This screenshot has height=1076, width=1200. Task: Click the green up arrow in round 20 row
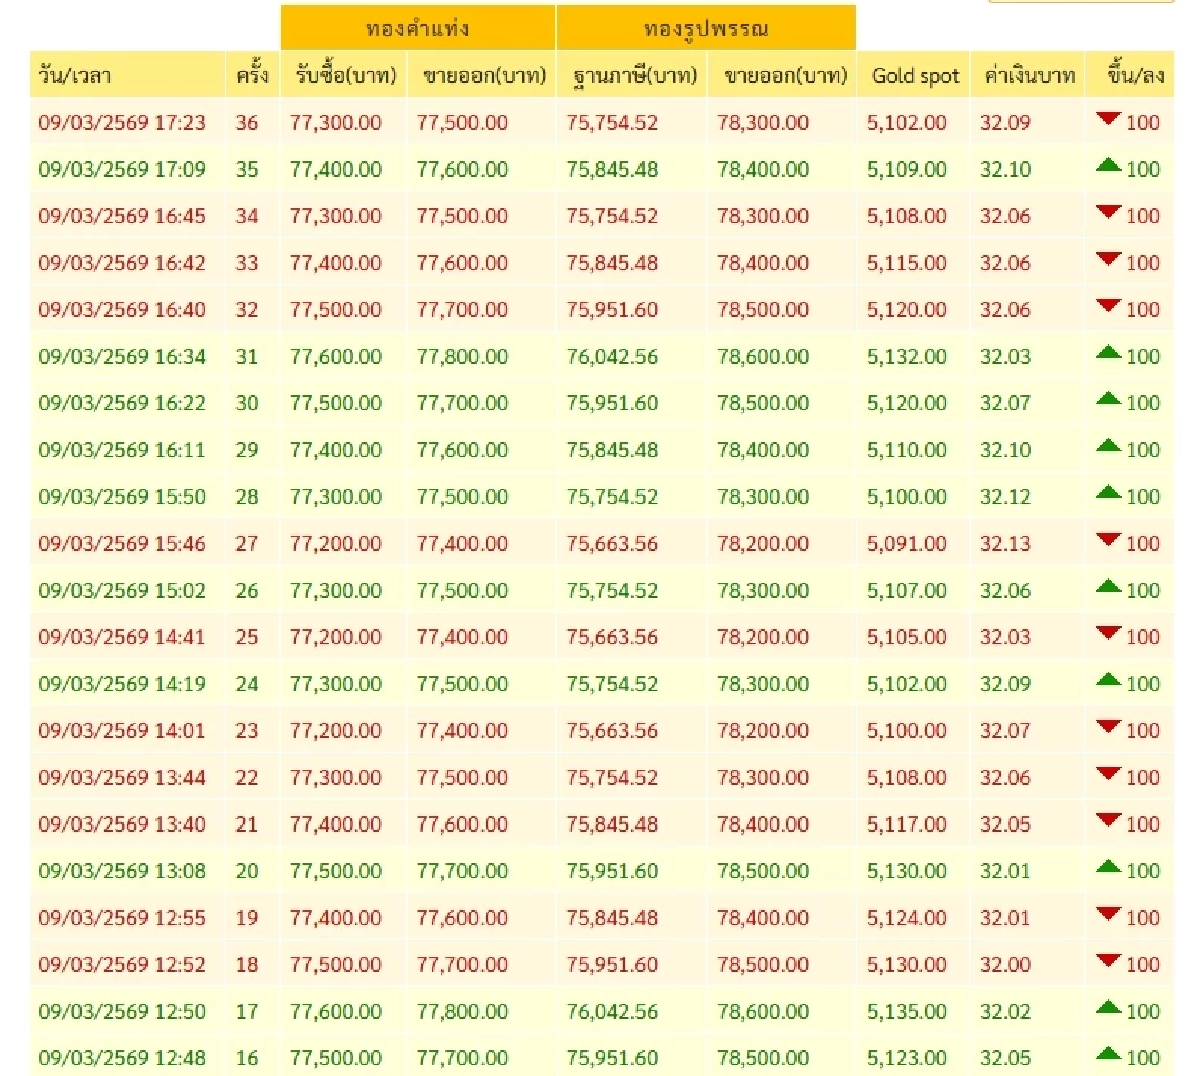coord(1107,867)
